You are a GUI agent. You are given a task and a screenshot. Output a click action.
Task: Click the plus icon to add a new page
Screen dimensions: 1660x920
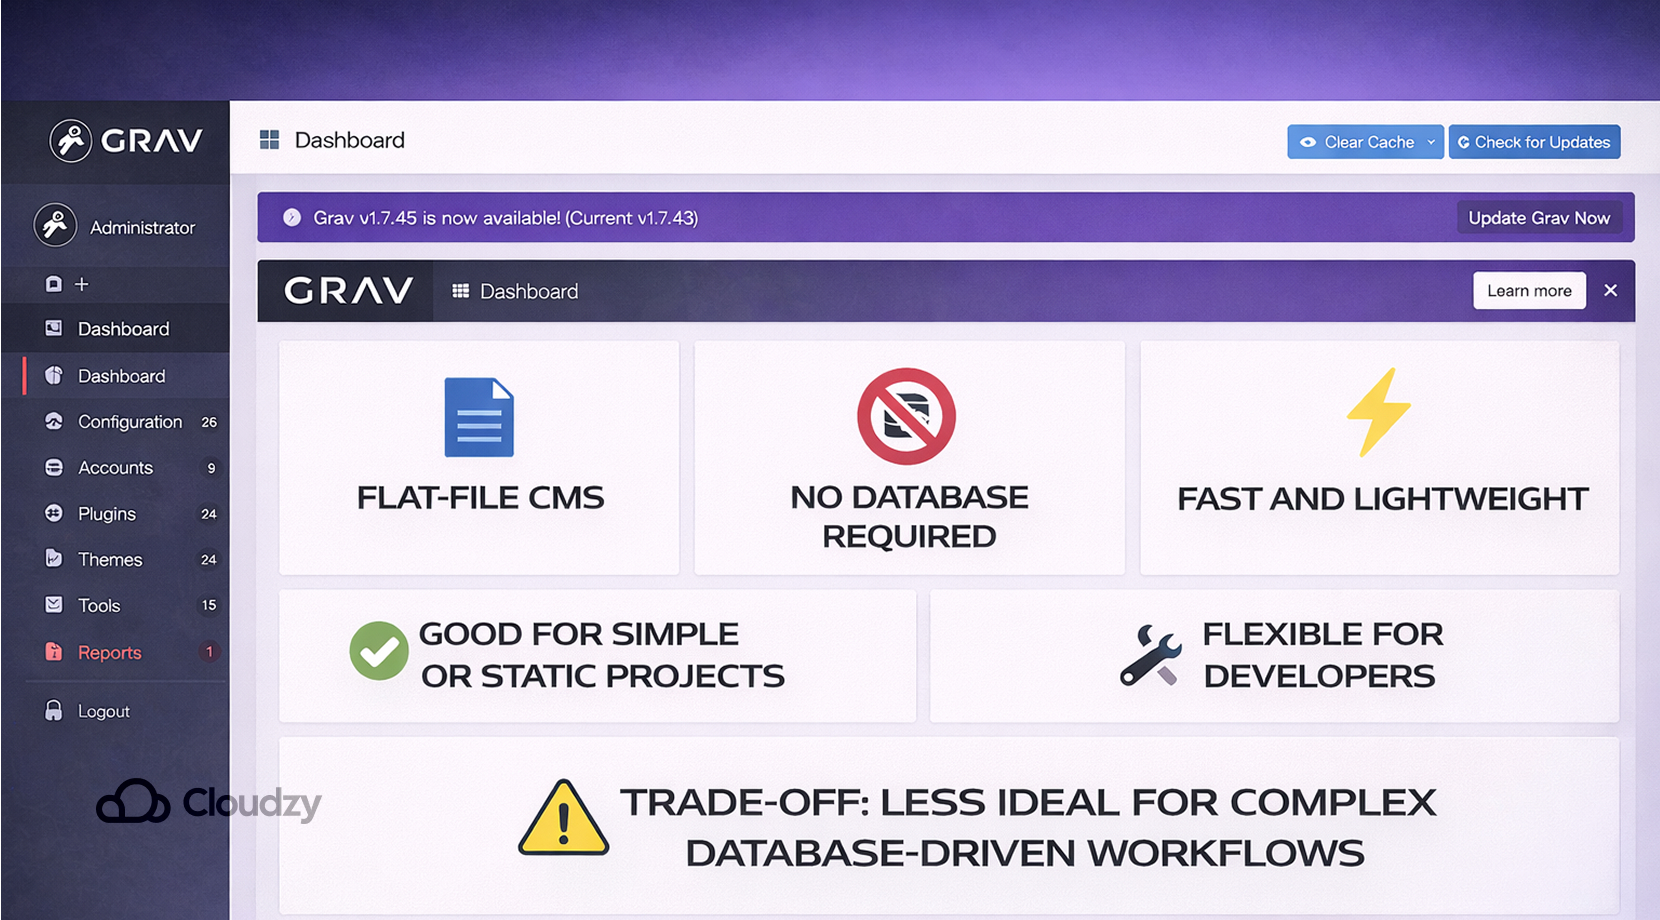84,284
